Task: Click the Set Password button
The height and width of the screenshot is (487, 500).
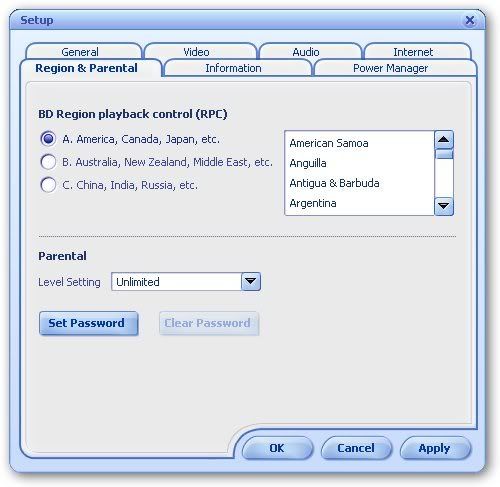Action: 89,323
